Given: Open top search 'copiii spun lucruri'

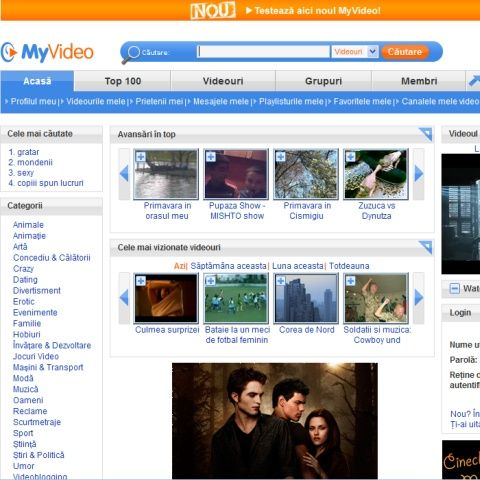Looking at the screenshot, I should (x=50, y=183).
